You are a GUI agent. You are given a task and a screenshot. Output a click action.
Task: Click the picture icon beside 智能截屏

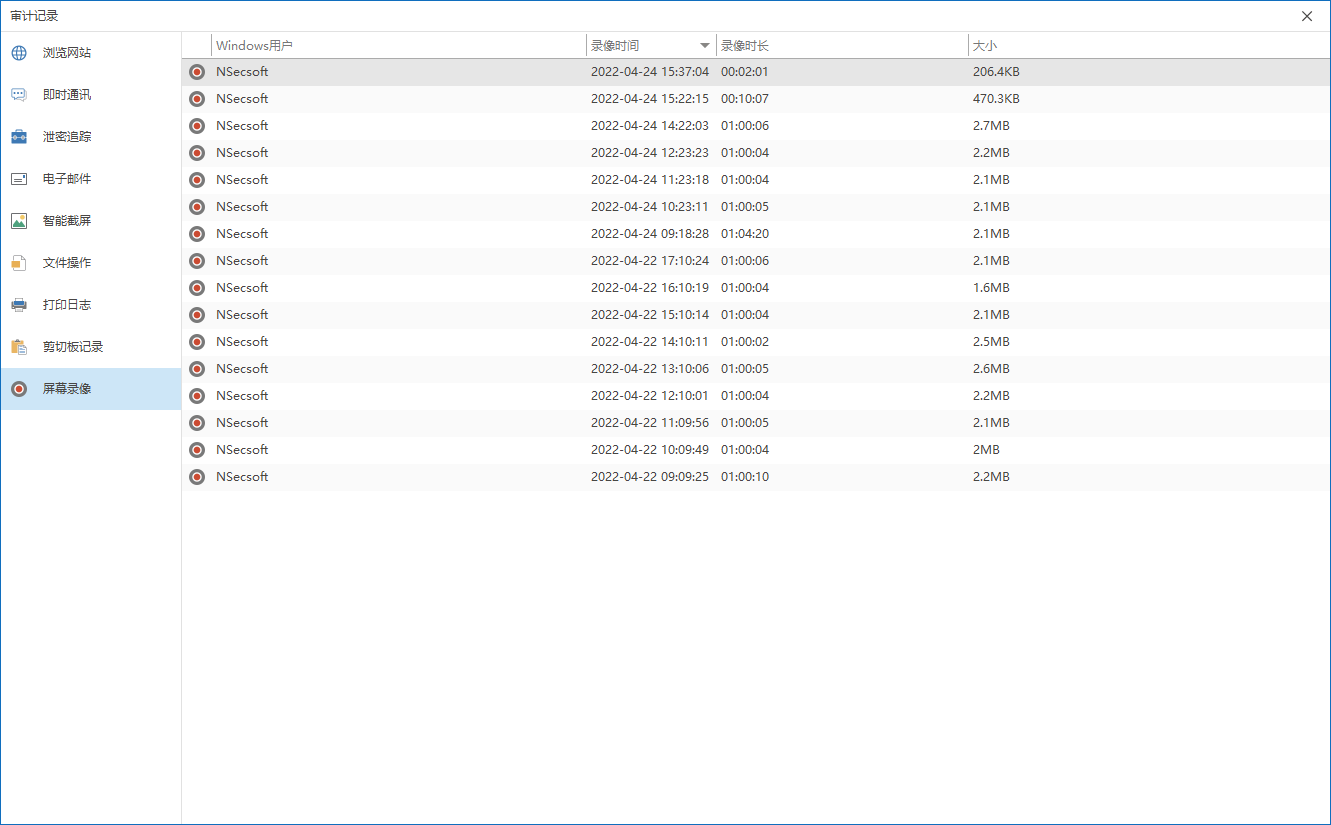[19, 221]
